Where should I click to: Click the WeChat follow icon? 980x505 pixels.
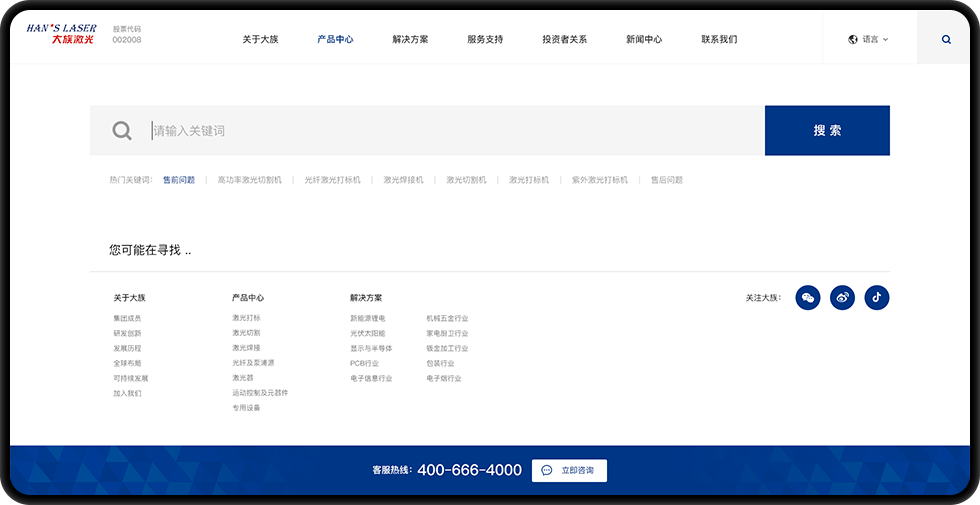808,298
